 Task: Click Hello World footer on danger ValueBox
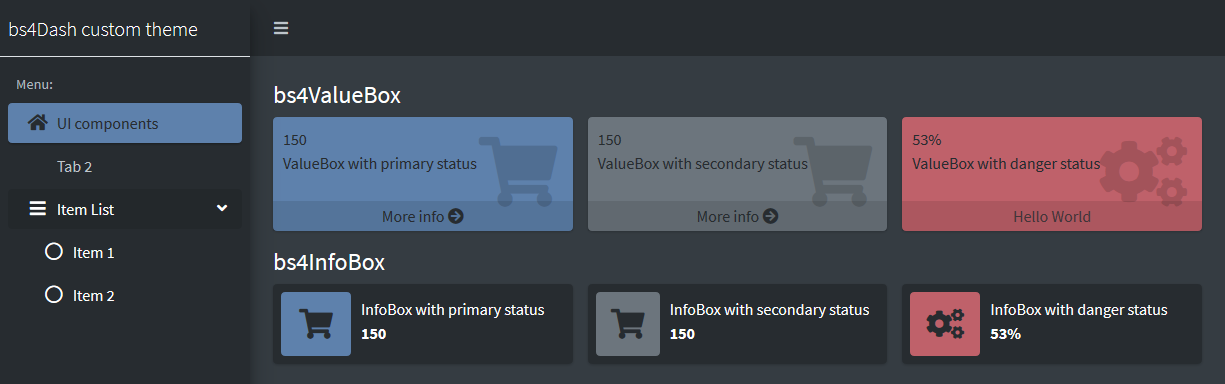(x=1052, y=216)
